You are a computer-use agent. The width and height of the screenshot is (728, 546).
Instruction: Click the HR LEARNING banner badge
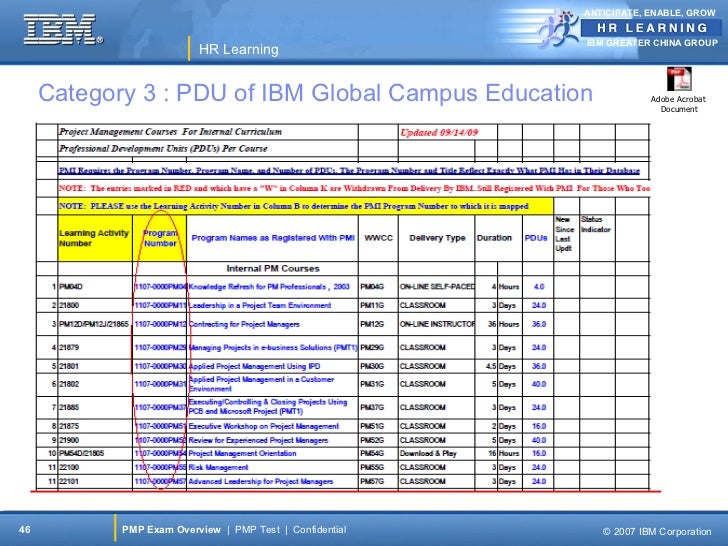pyautogui.click(x=652, y=28)
